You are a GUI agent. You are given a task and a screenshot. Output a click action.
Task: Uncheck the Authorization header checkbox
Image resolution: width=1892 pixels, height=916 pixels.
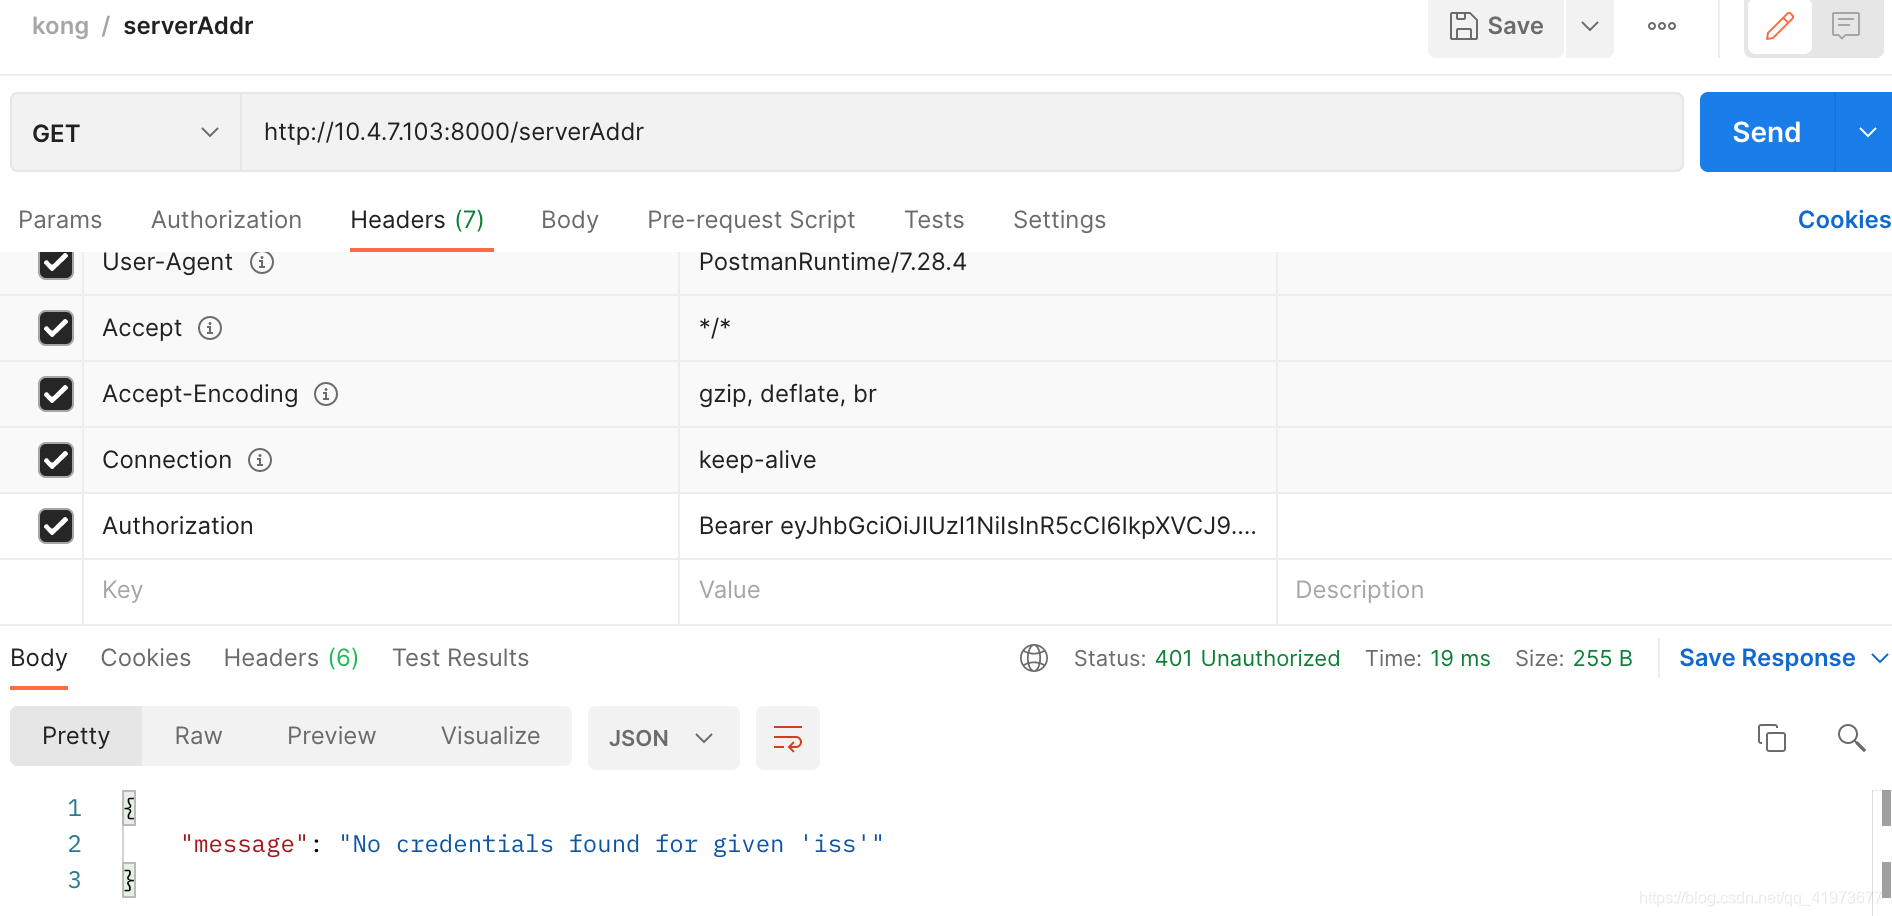point(56,526)
